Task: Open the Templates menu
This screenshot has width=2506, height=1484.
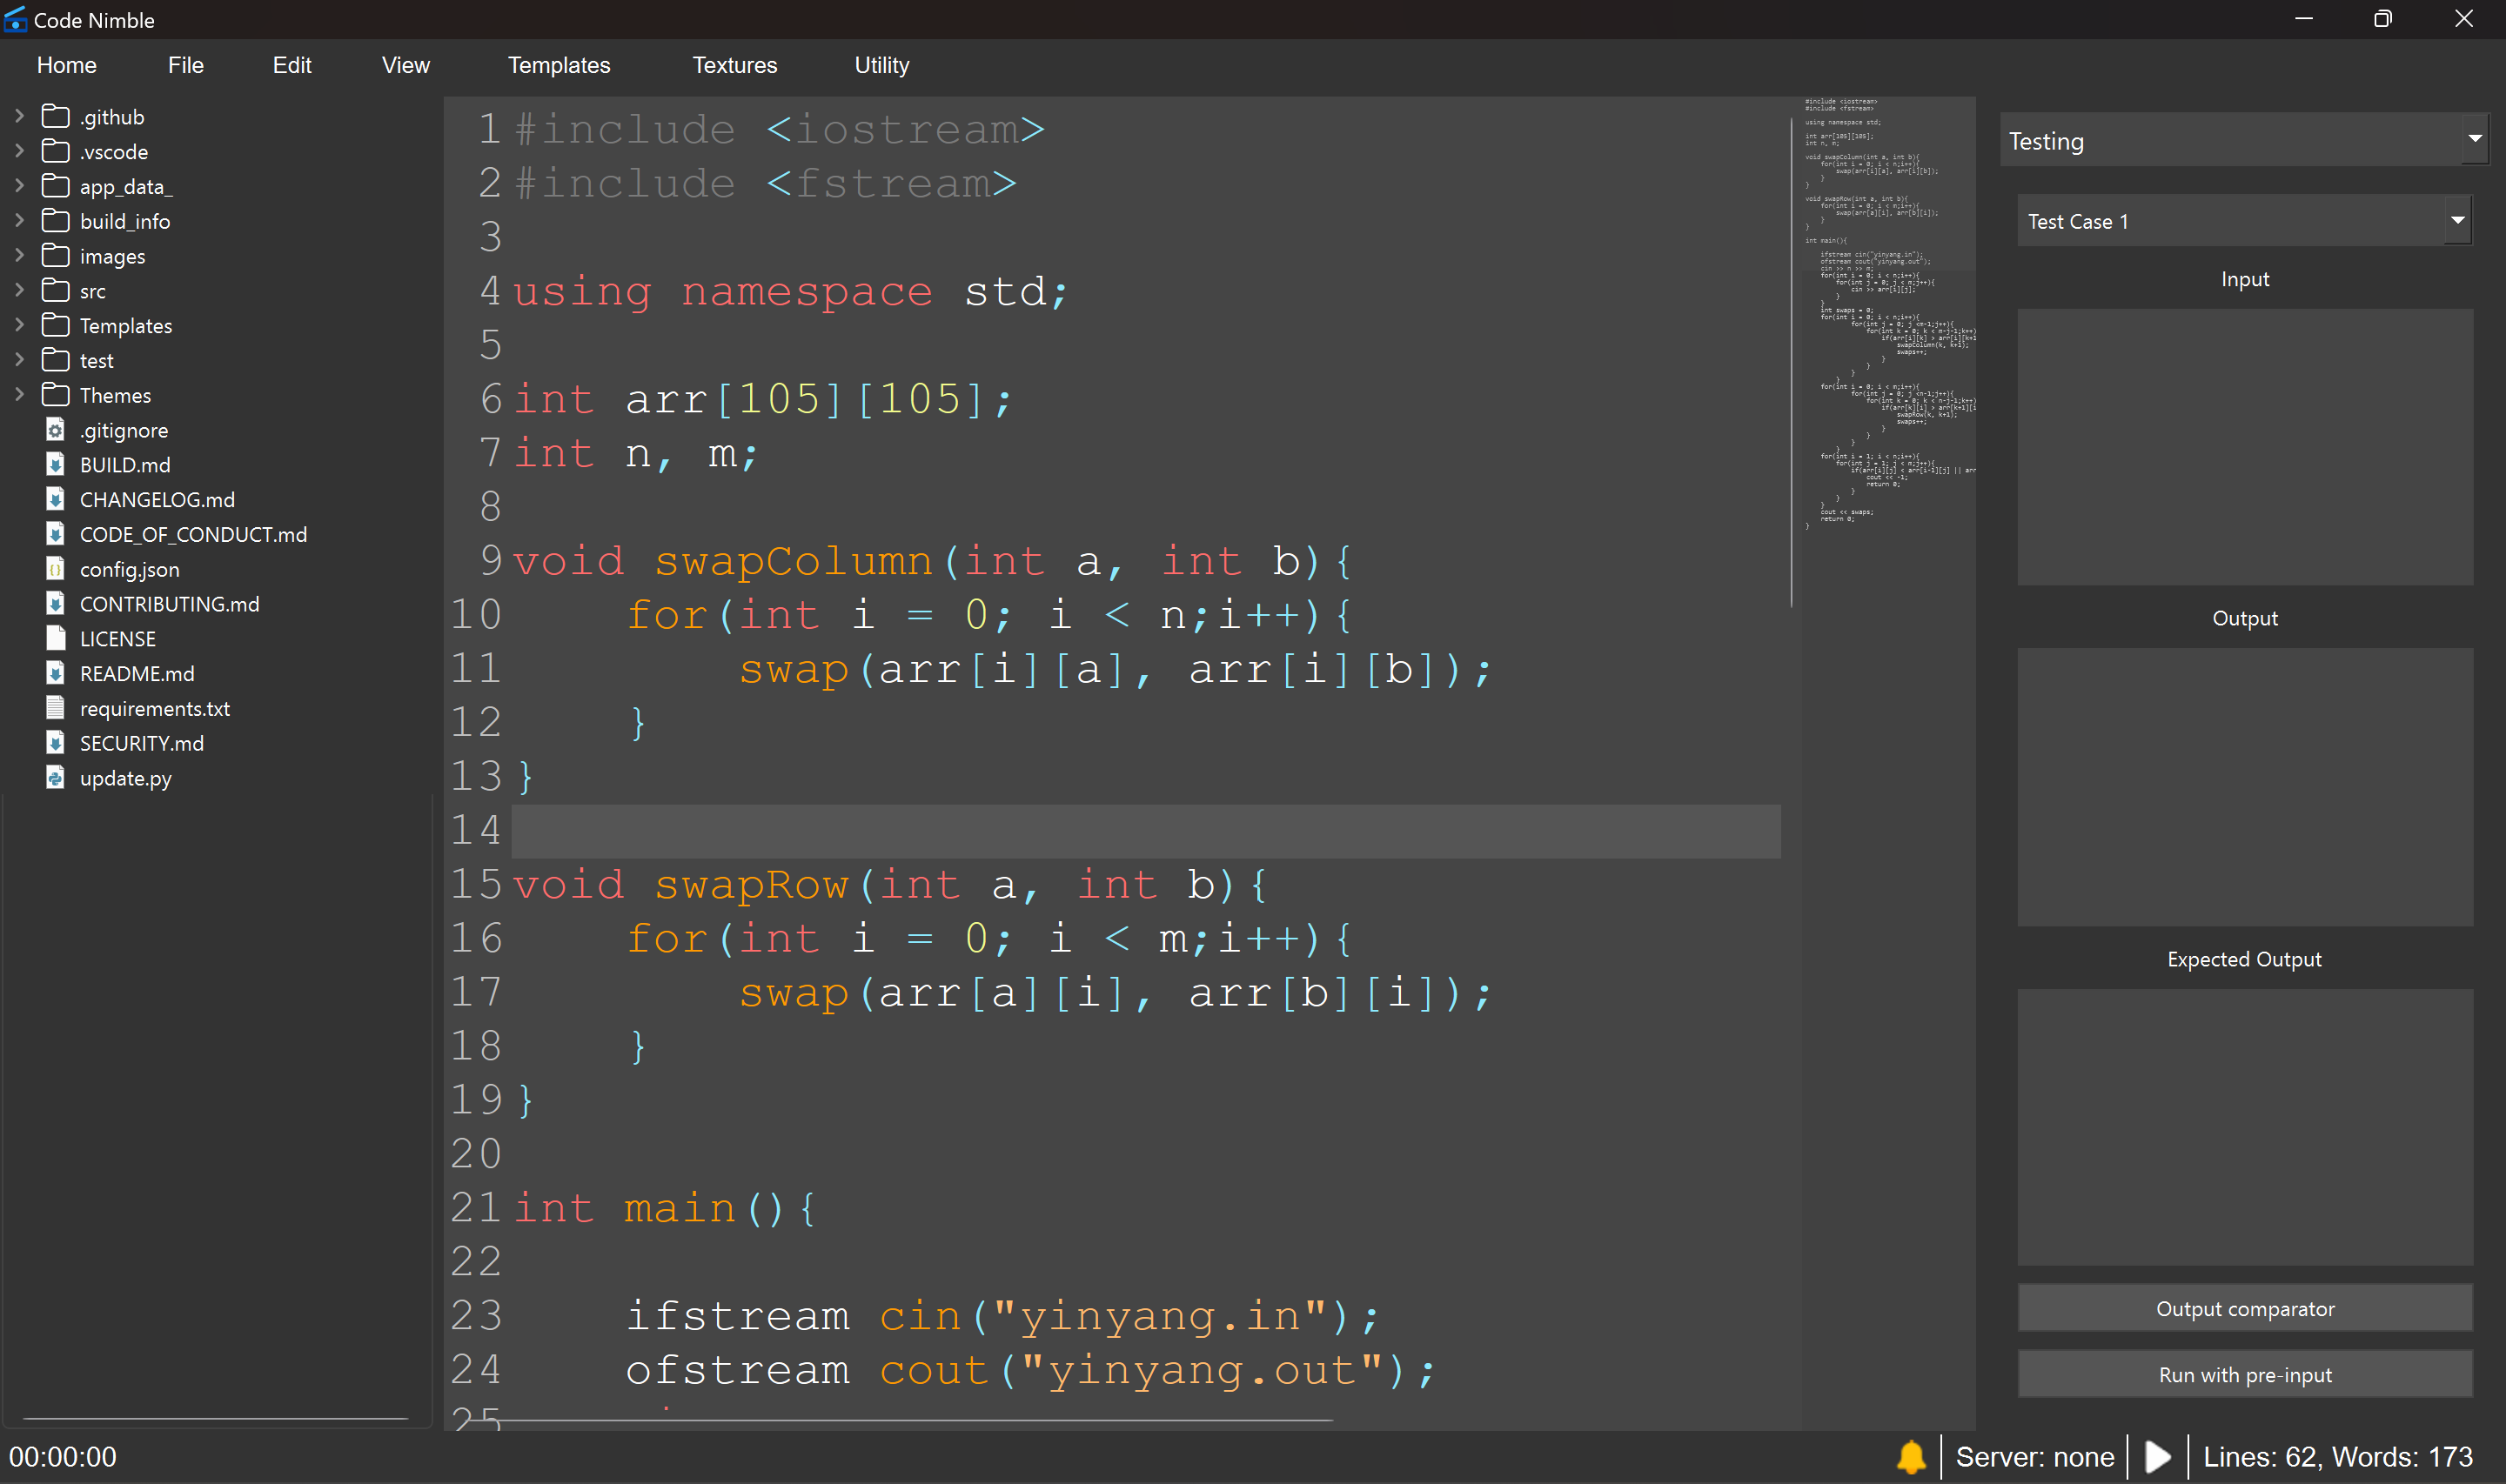Action: tap(558, 65)
